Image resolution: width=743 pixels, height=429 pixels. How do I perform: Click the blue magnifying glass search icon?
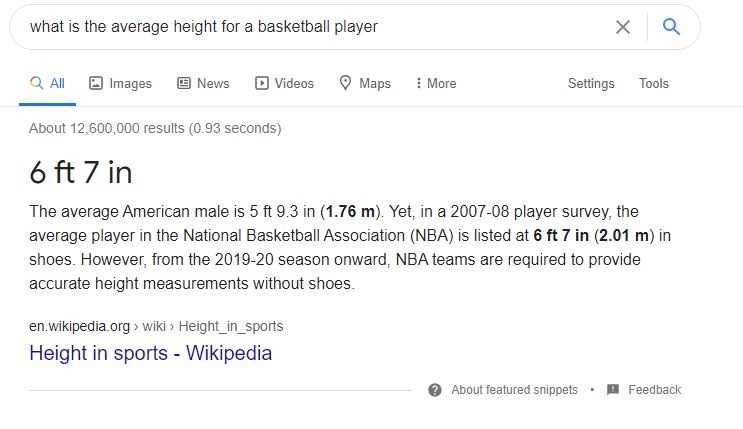click(x=671, y=27)
